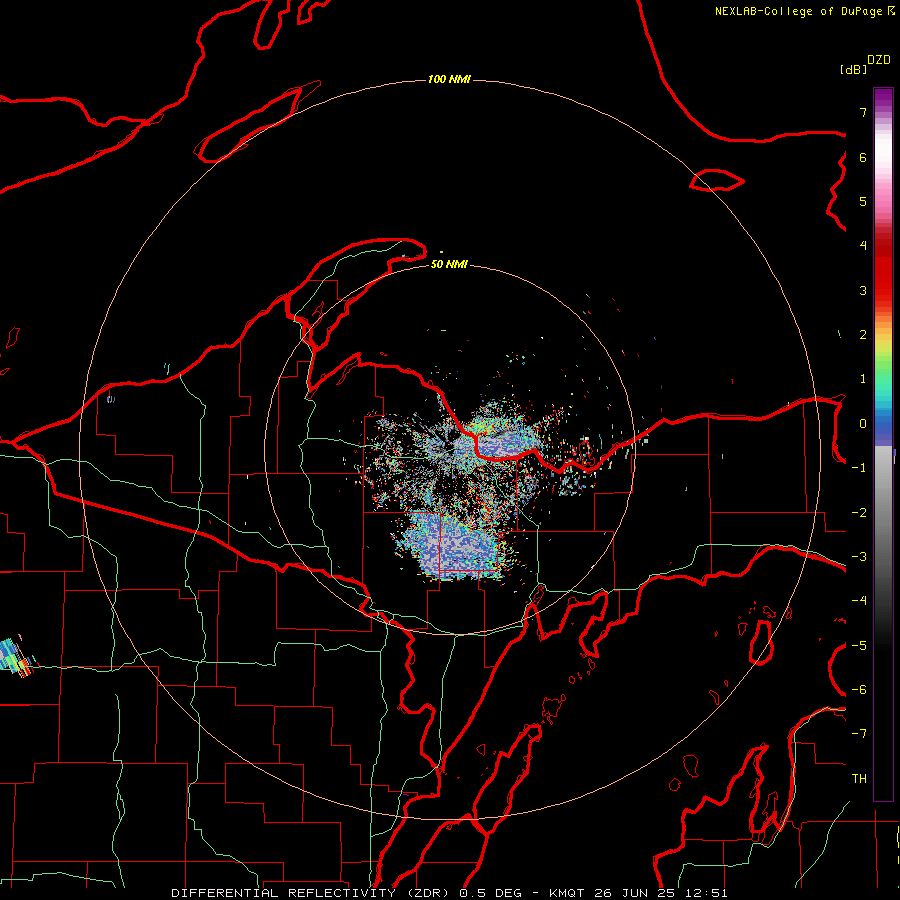Click the Differential Reflectivity caption at bottom

click(x=449, y=893)
